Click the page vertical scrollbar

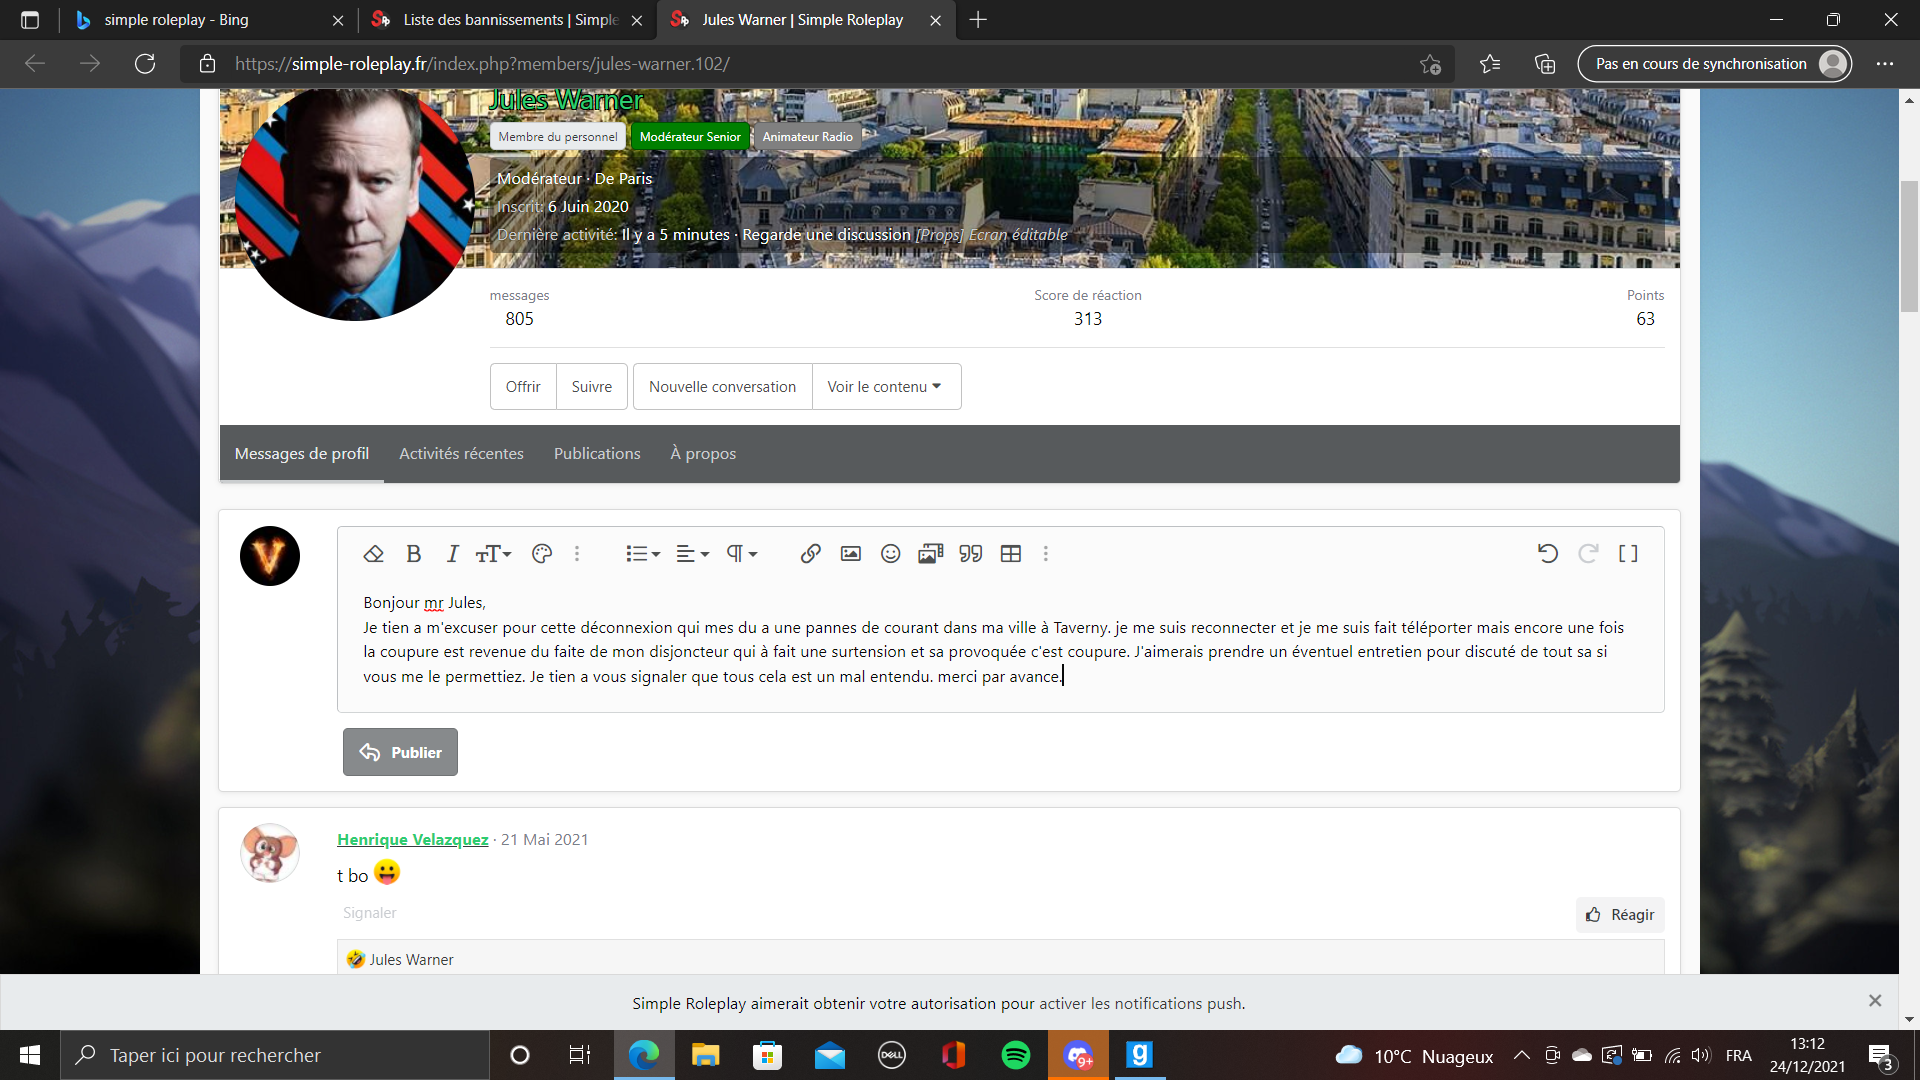click(x=1909, y=247)
